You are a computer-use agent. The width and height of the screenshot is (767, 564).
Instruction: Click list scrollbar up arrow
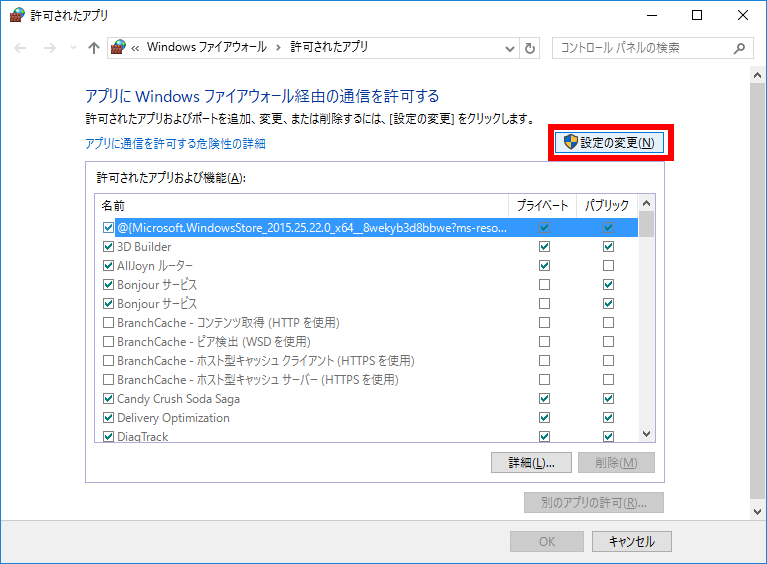pos(646,203)
